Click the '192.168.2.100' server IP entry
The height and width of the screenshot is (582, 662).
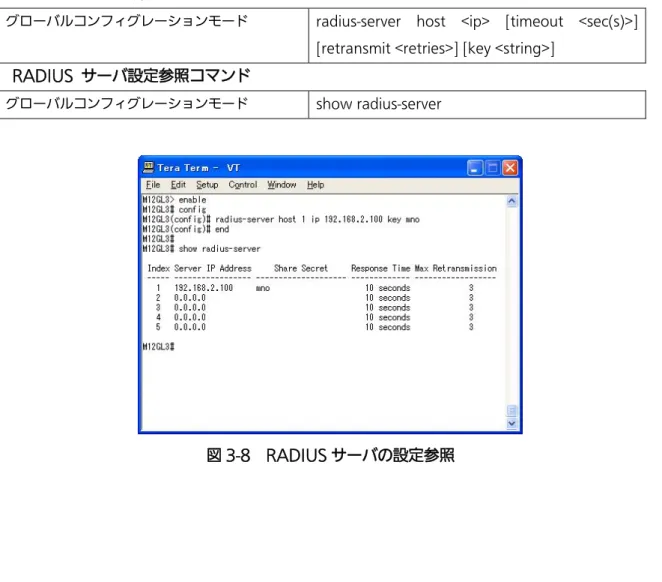pos(203,288)
